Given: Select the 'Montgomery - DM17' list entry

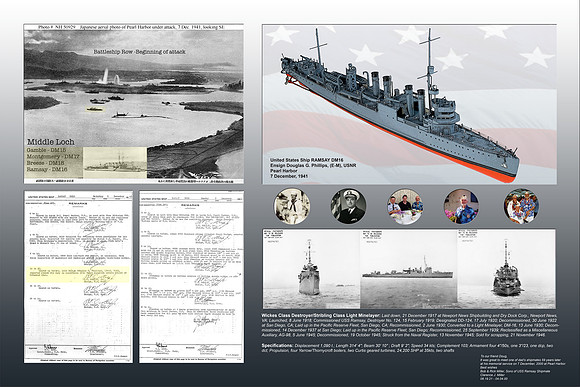Looking at the screenshot, I should tap(53, 157).
